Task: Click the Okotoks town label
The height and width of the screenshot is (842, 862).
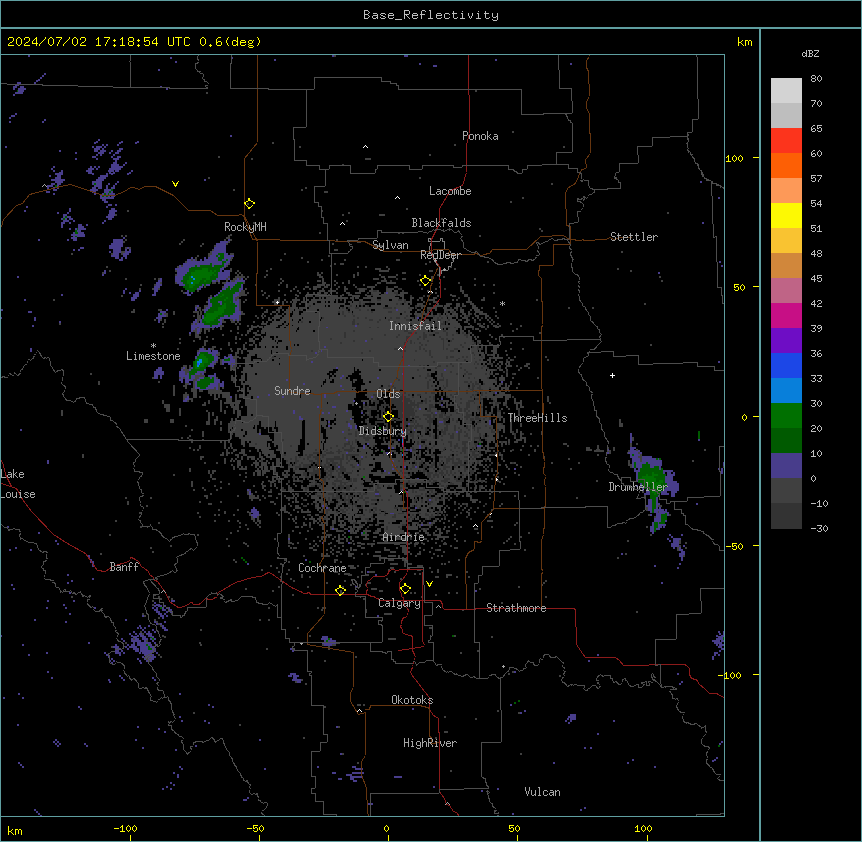Action: [412, 700]
